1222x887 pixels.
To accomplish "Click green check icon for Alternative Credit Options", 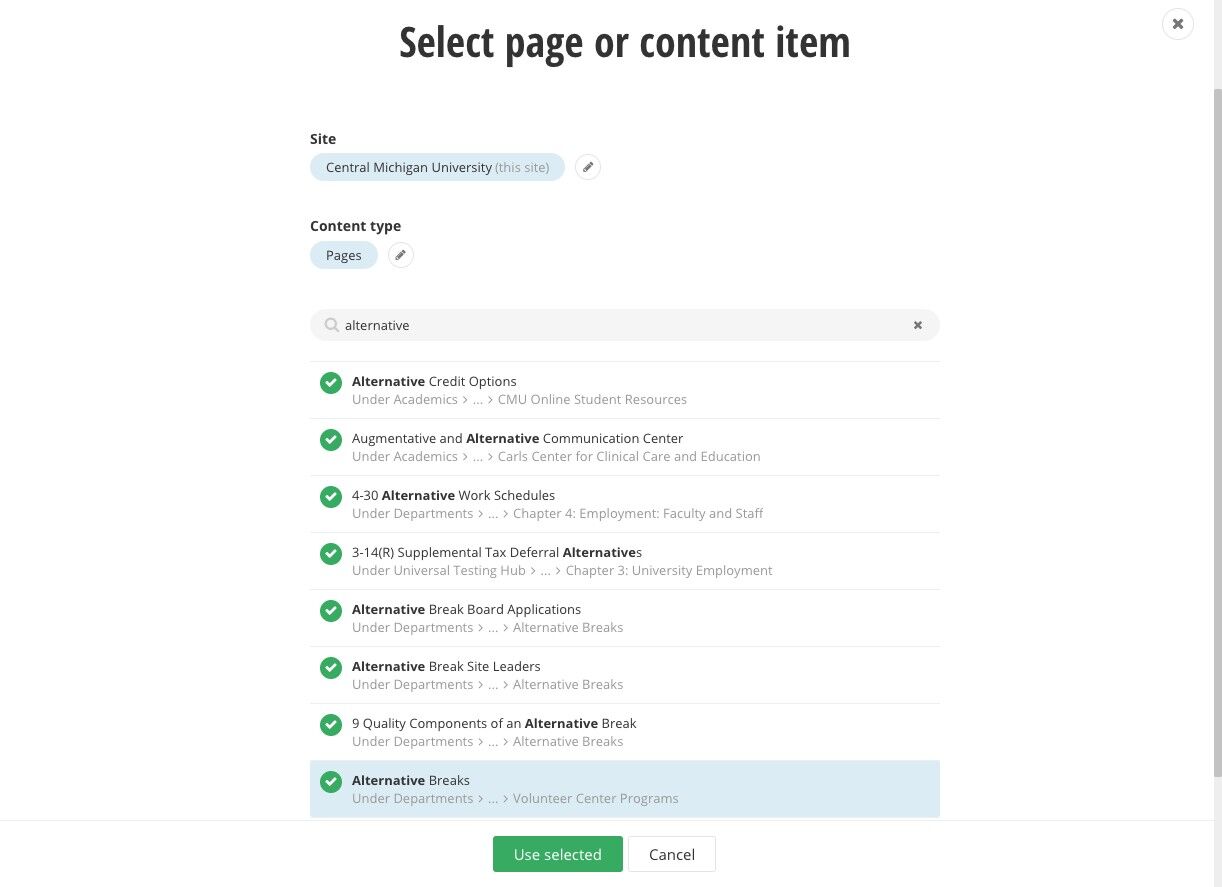I will click(331, 382).
